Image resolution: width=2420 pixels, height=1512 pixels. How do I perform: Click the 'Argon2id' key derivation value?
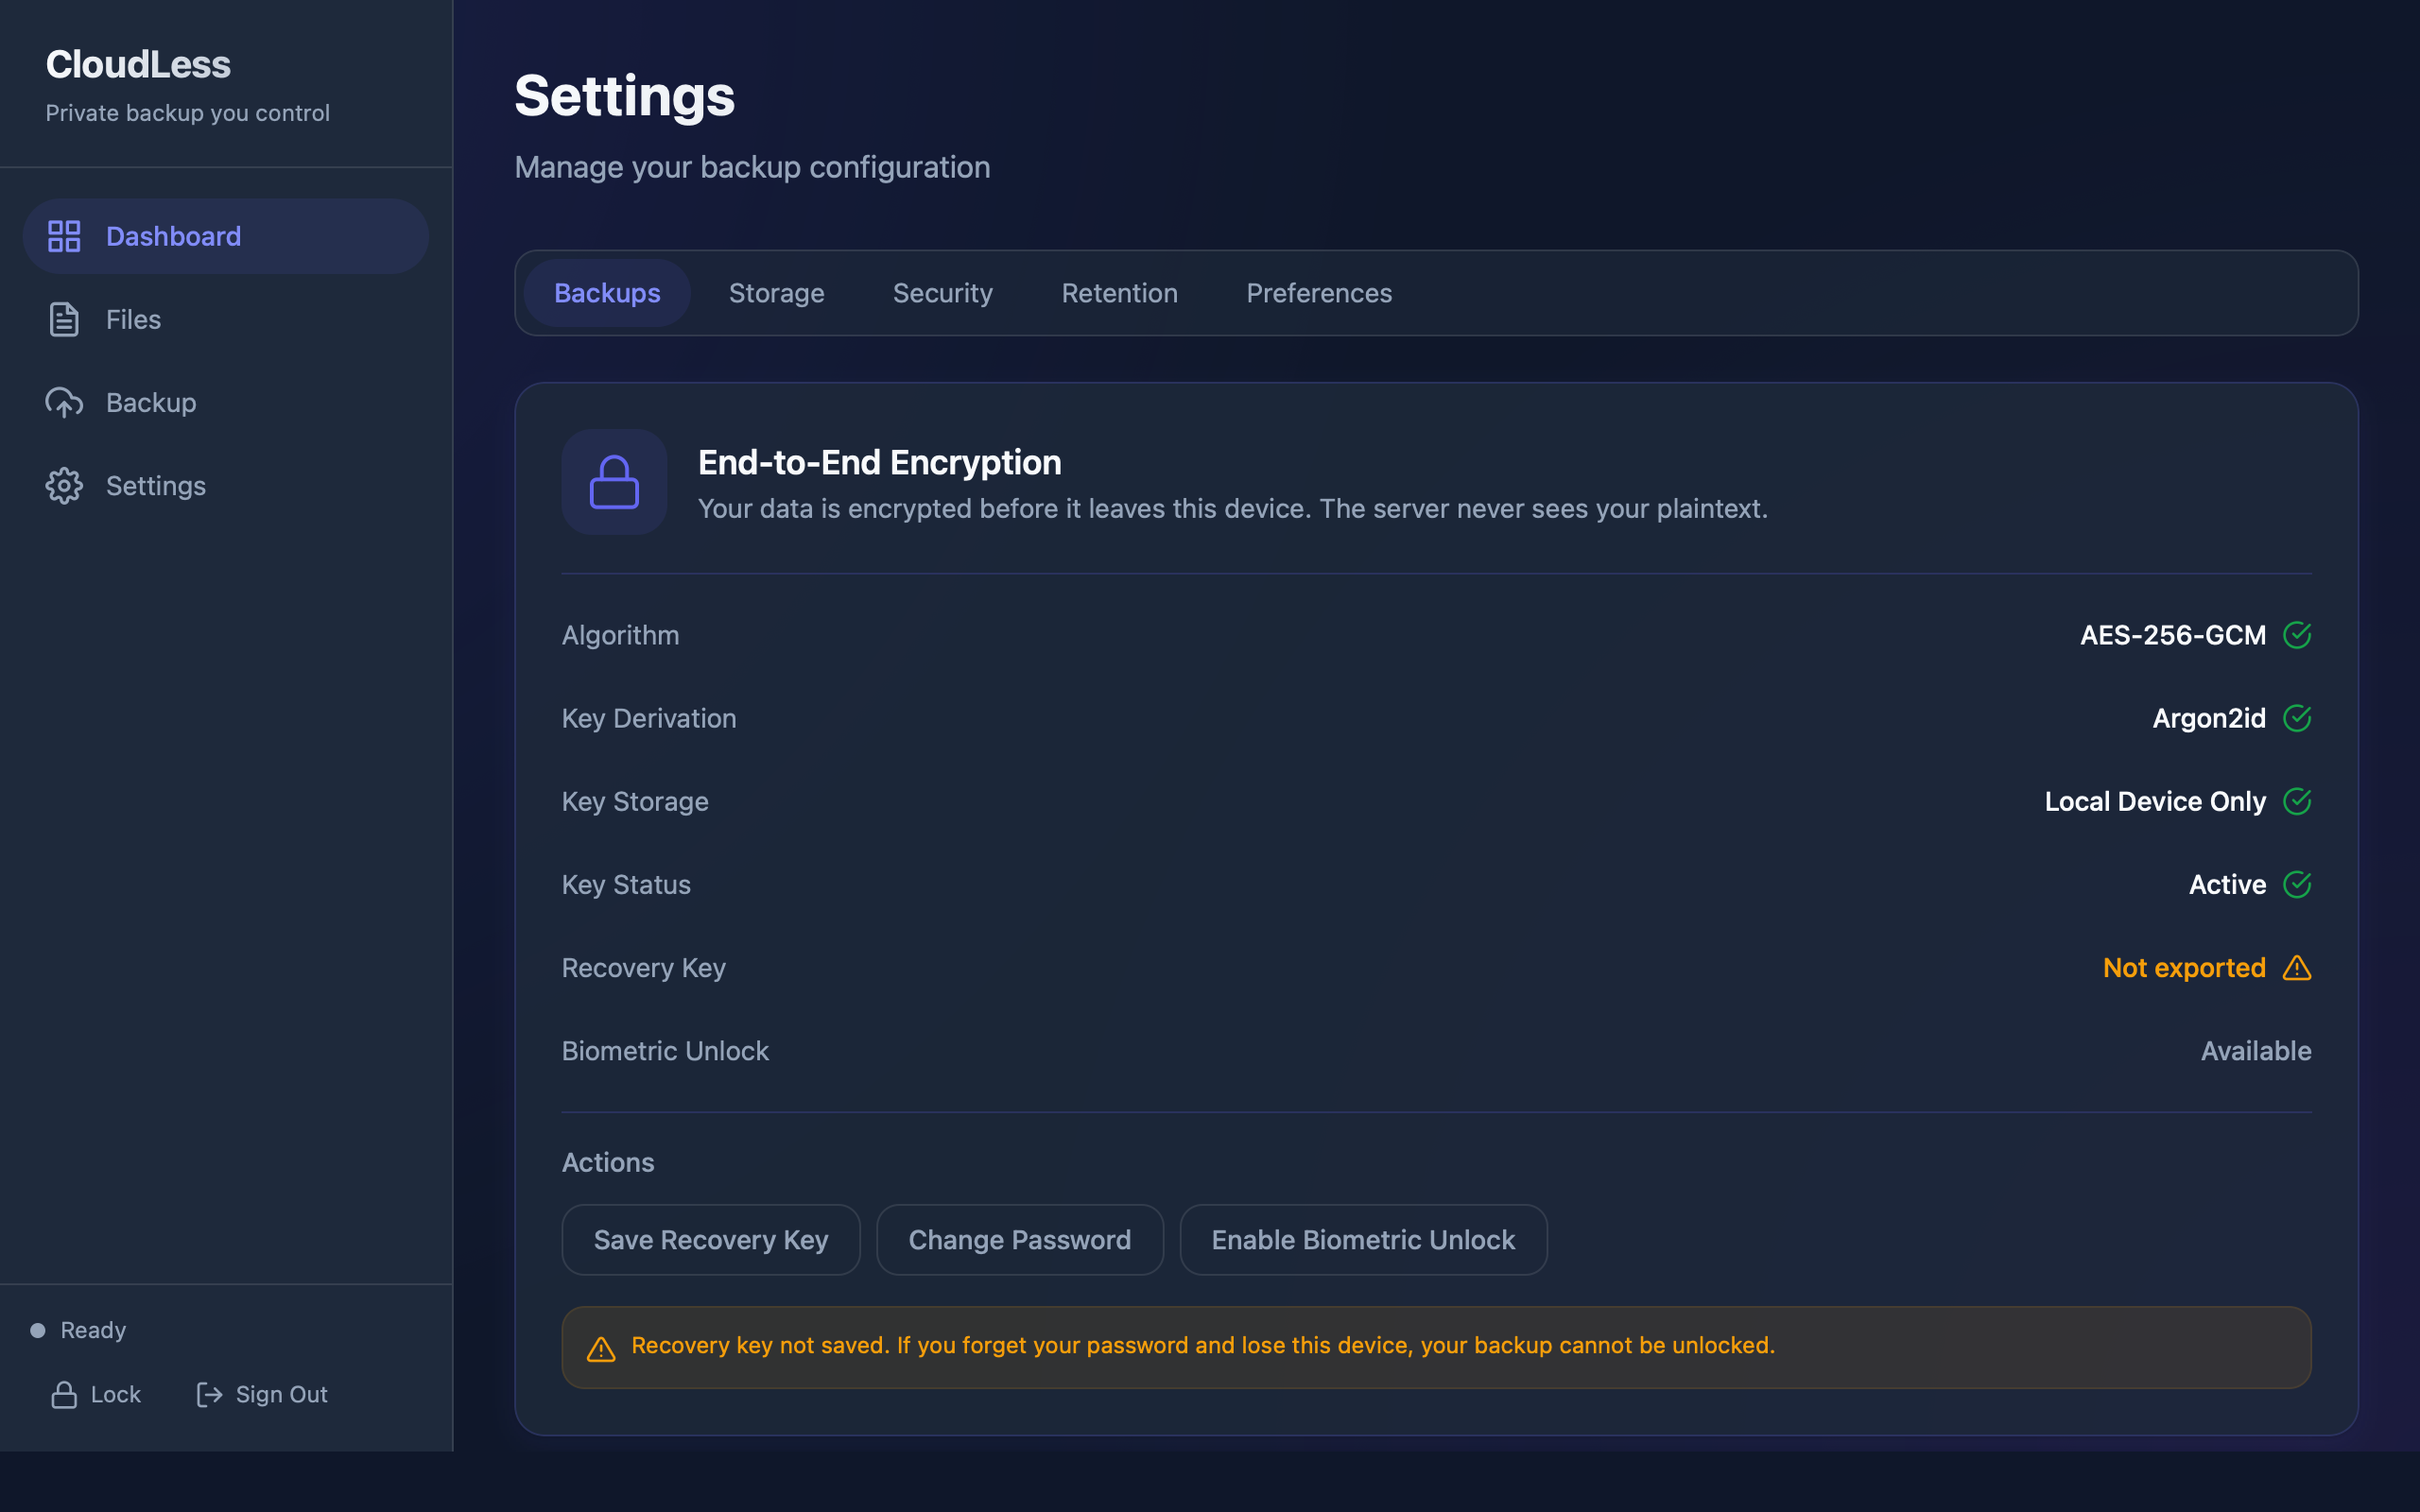tap(2209, 718)
